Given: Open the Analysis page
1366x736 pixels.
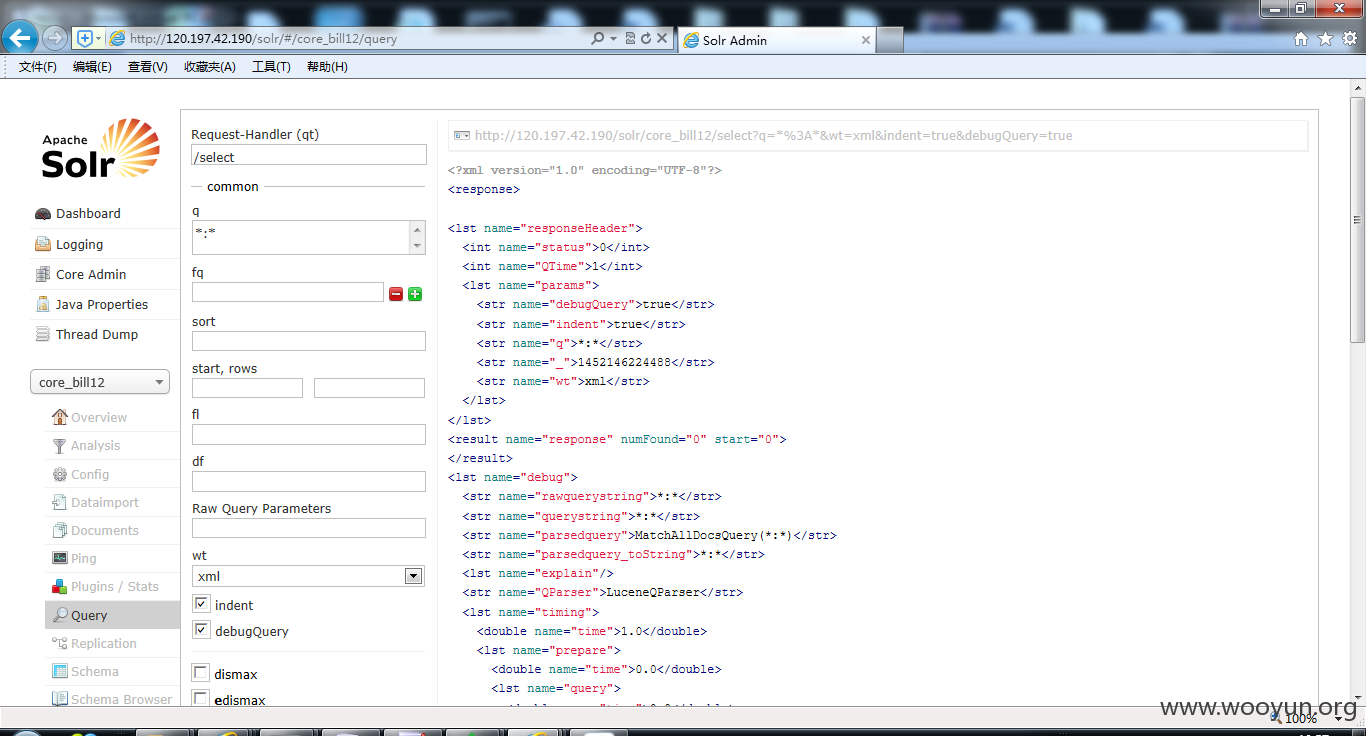Looking at the screenshot, I should tap(86, 445).
